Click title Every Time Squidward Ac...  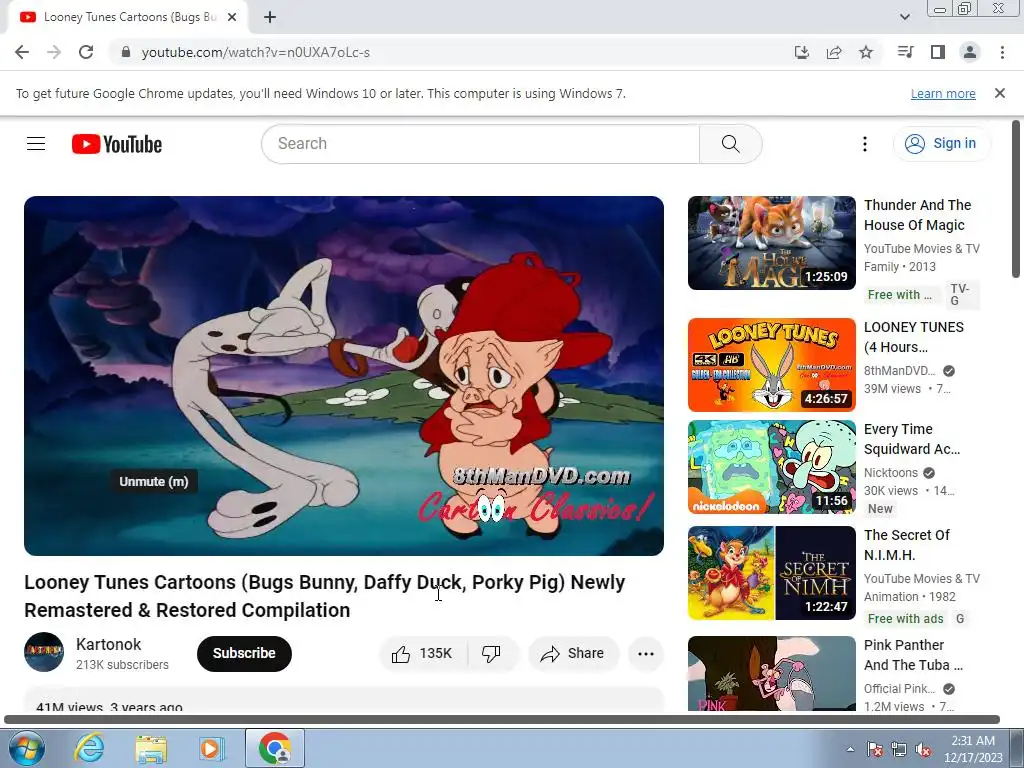click(x=912, y=439)
